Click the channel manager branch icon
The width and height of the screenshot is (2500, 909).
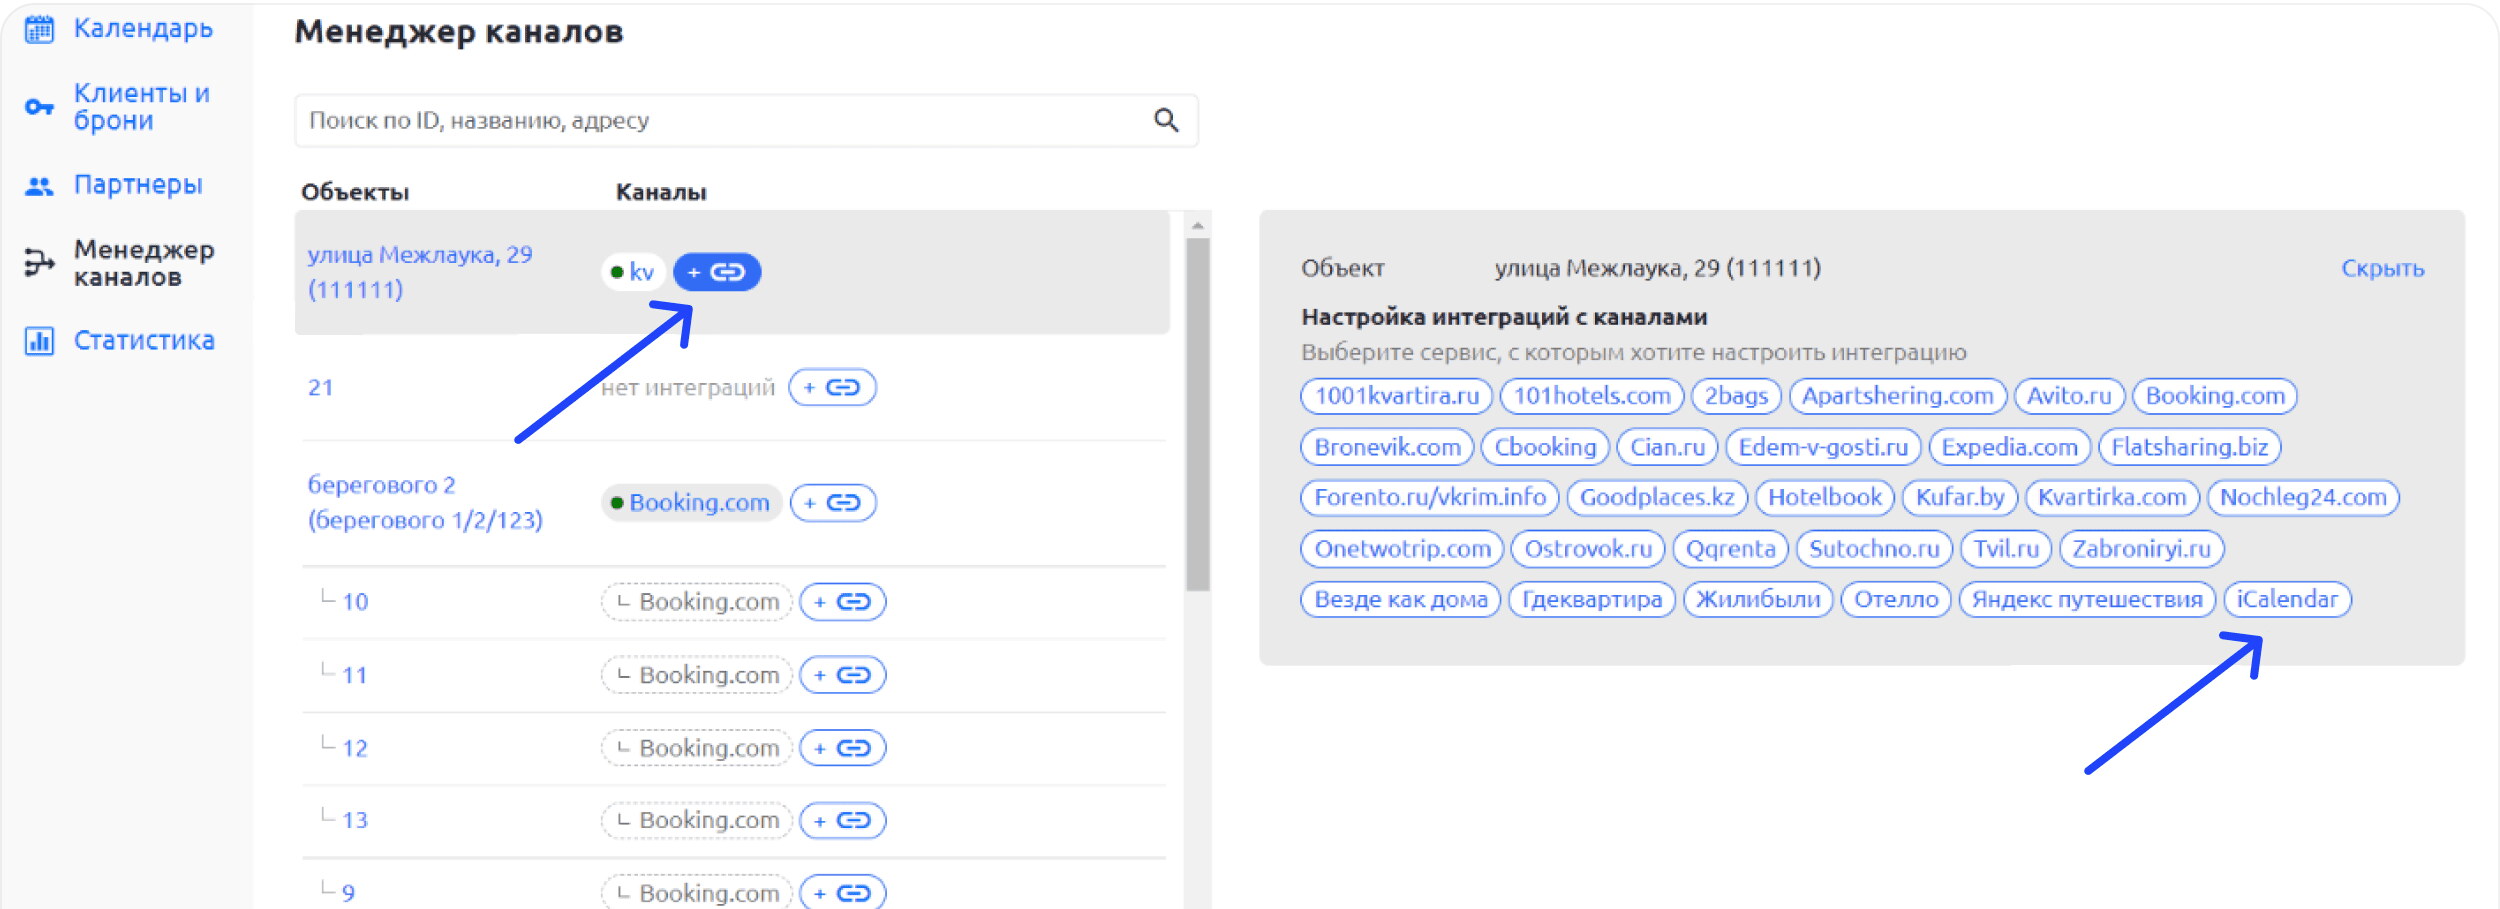[39, 263]
